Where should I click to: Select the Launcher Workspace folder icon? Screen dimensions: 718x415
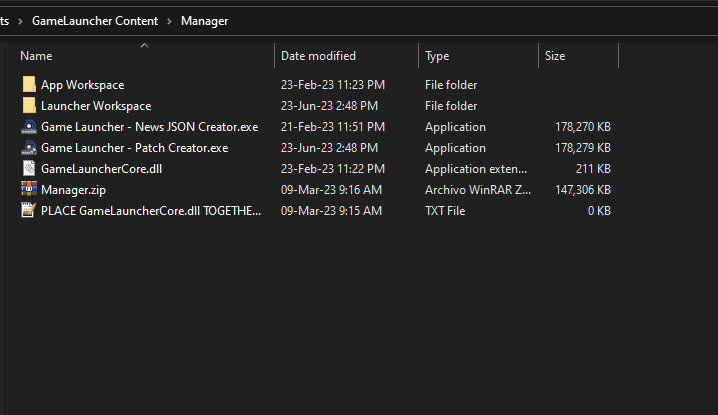29,106
